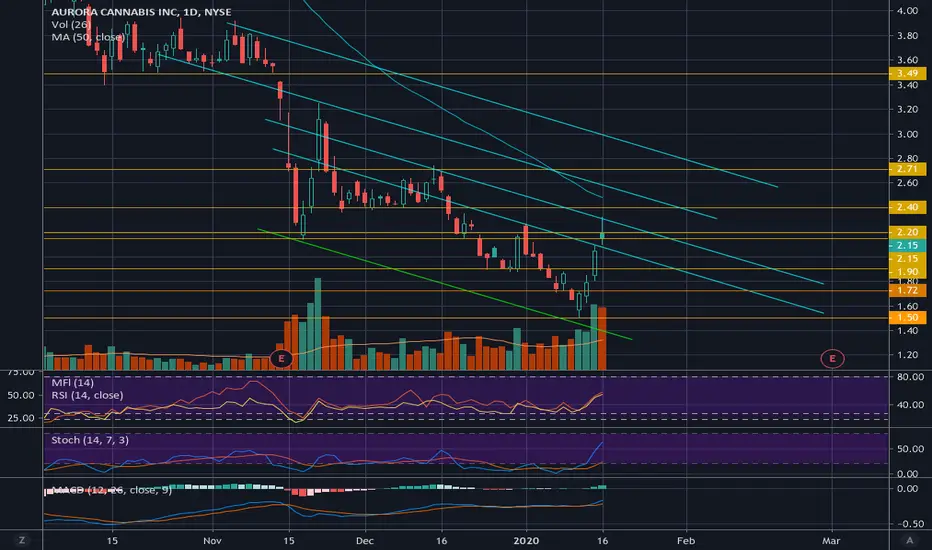Click the earnings E marker near November 15
The image size is (932, 550).
(281, 359)
